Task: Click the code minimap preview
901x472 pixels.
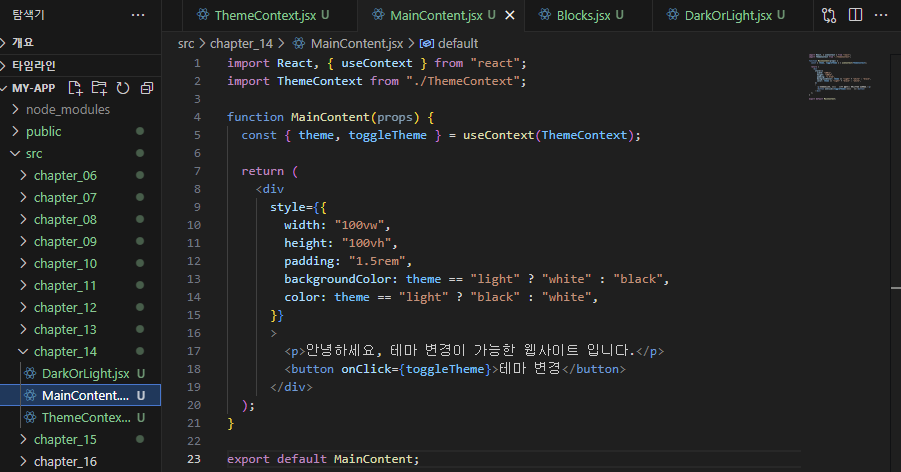Action: click(840, 76)
